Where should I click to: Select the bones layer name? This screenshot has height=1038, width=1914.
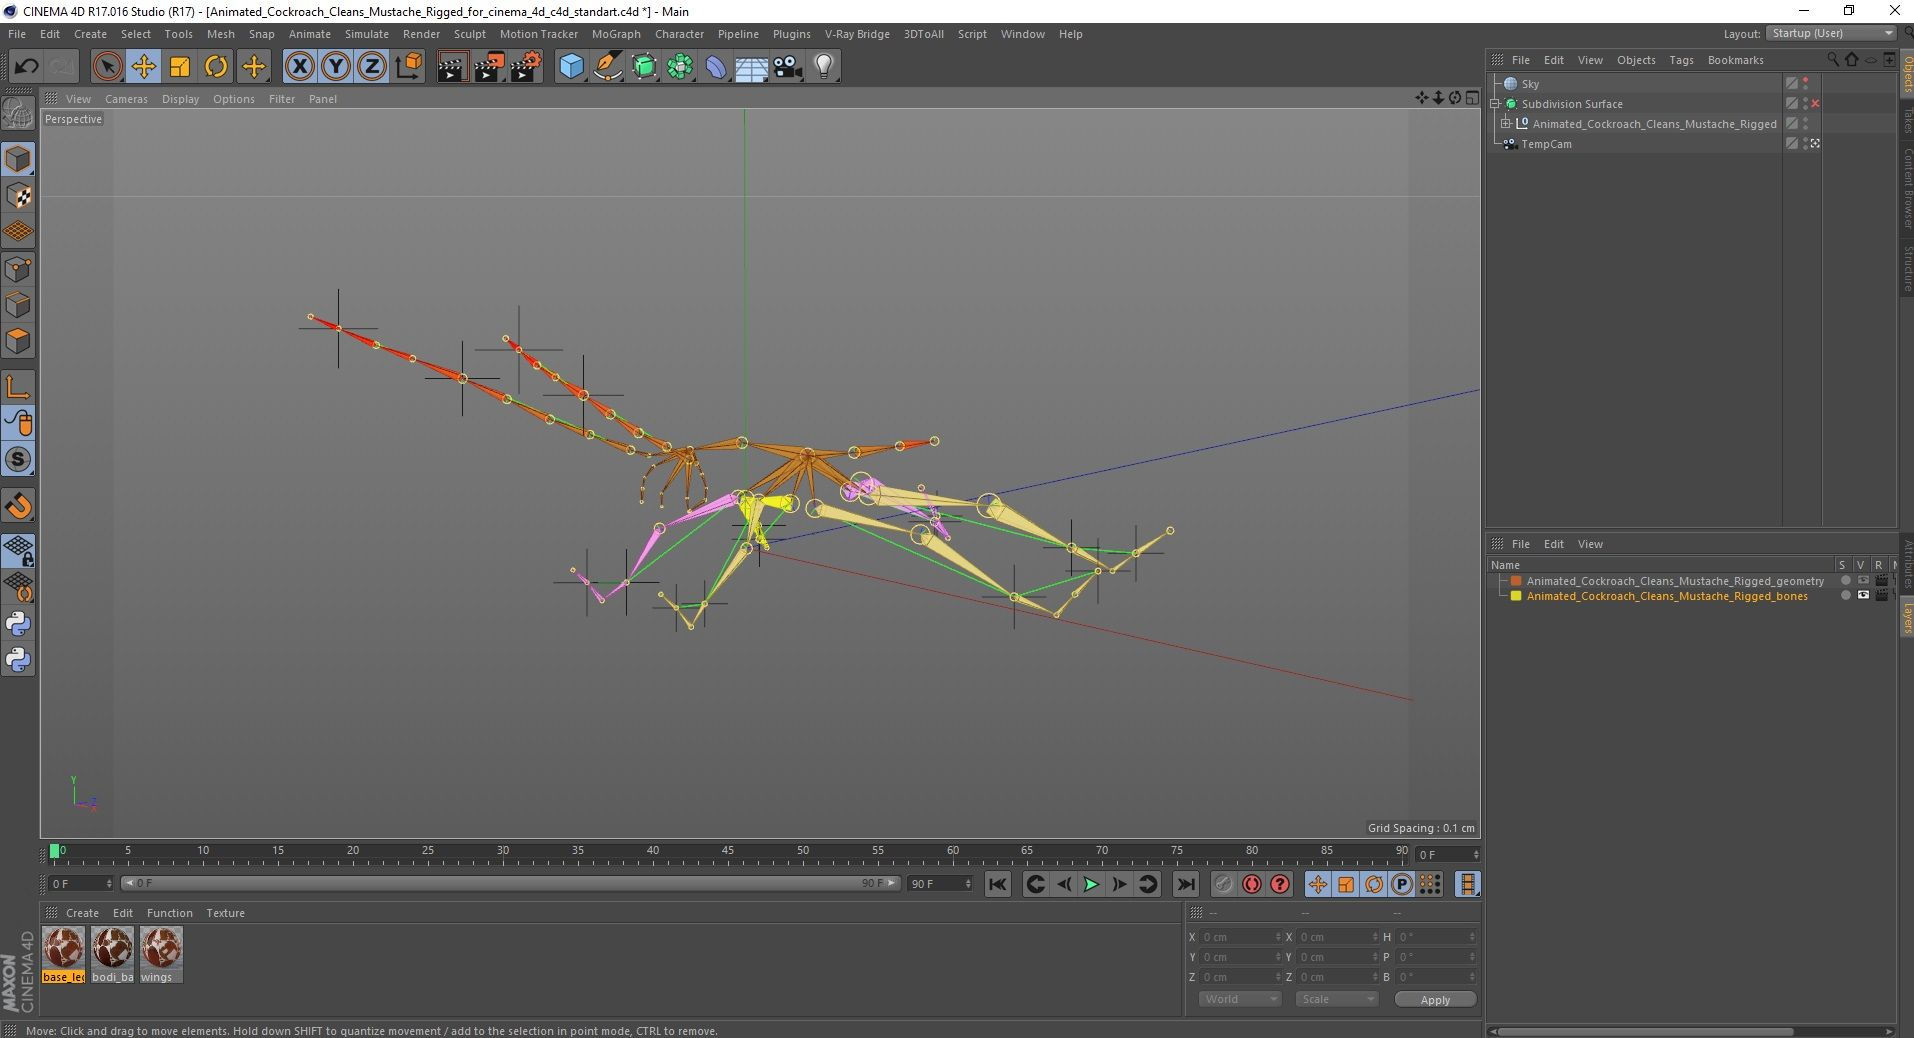(1667, 596)
